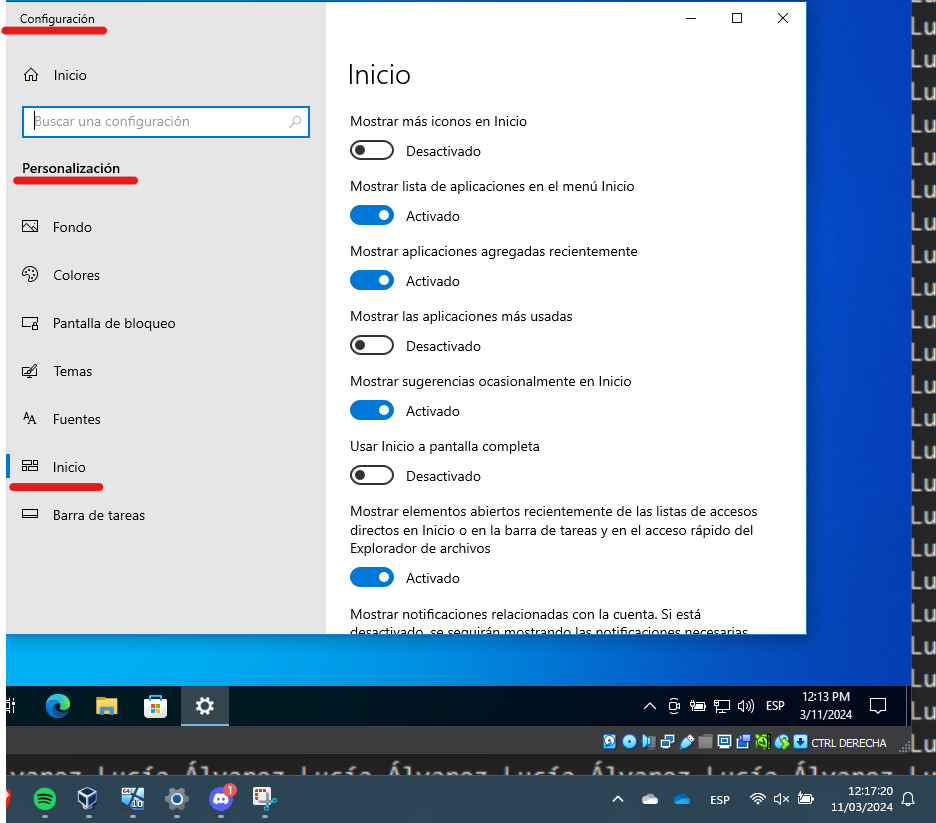Screen dimensions: 936x823
Task: Turn off 'Mostrar sugerencias ocasionalmente en Inicio'
Action: click(372, 410)
